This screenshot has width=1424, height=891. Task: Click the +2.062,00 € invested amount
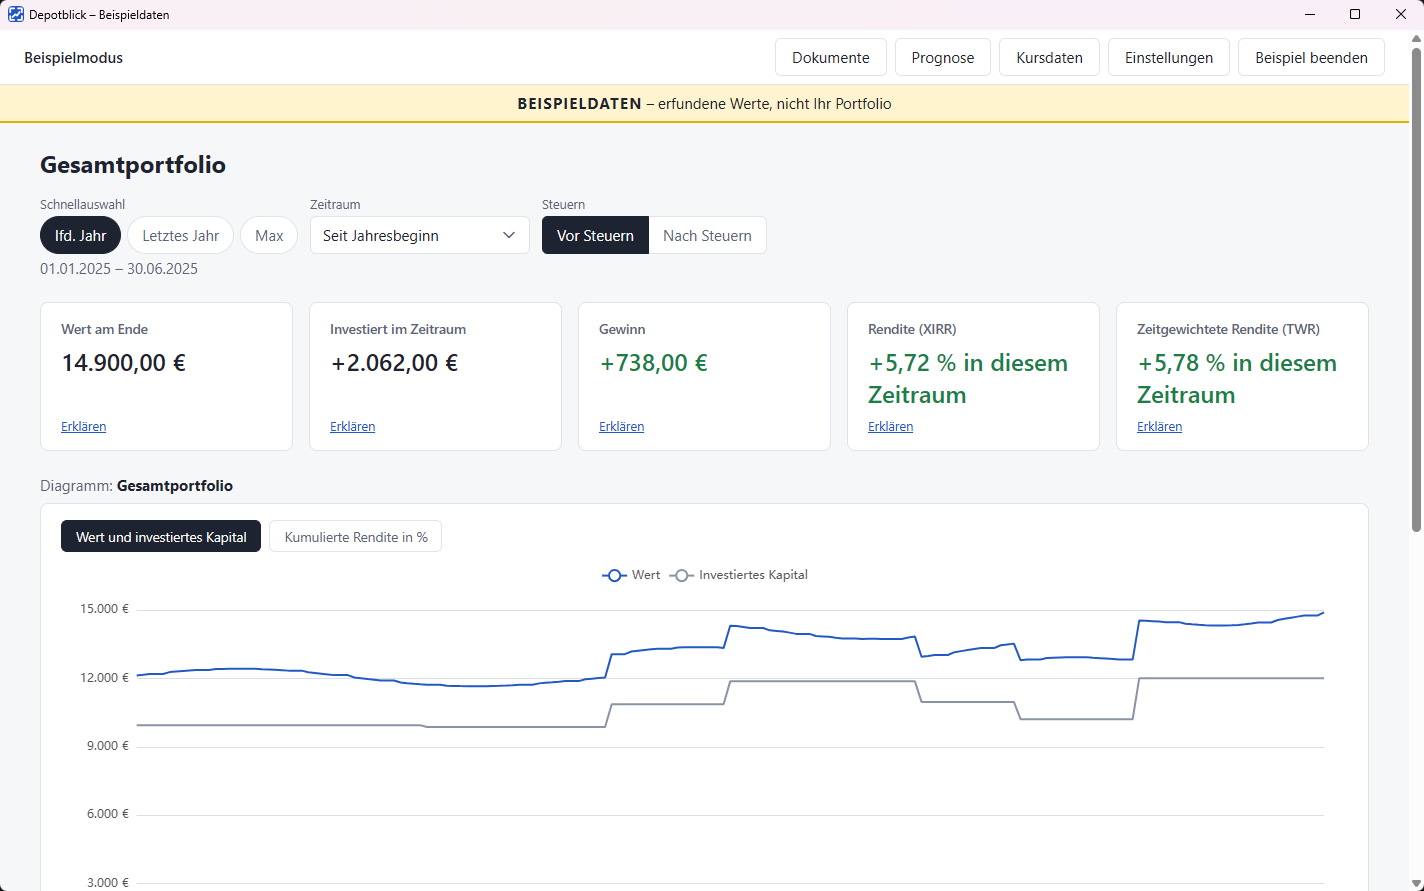click(394, 363)
